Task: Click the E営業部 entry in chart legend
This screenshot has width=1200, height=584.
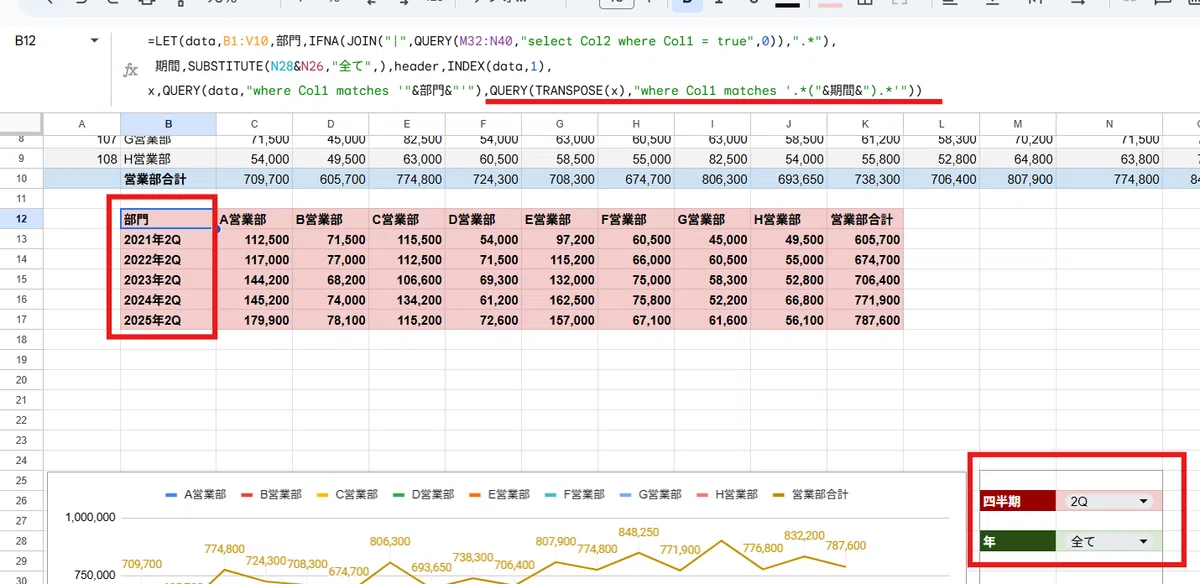Action: point(499,494)
